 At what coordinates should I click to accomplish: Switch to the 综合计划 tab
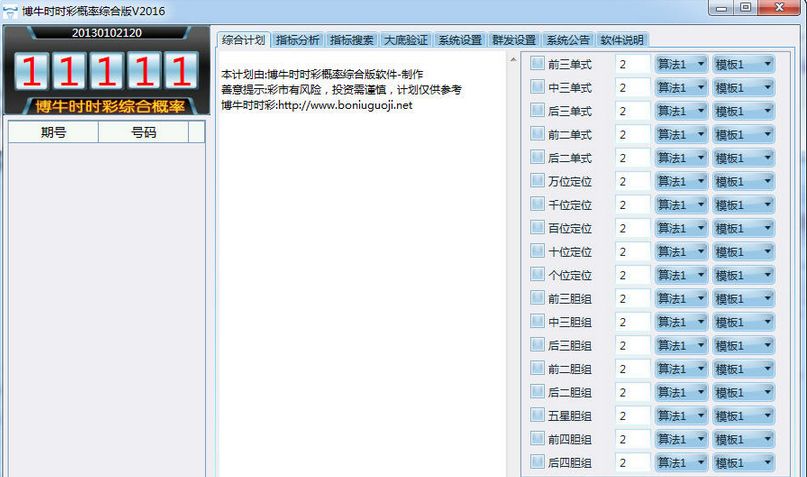click(x=243, y=40)
